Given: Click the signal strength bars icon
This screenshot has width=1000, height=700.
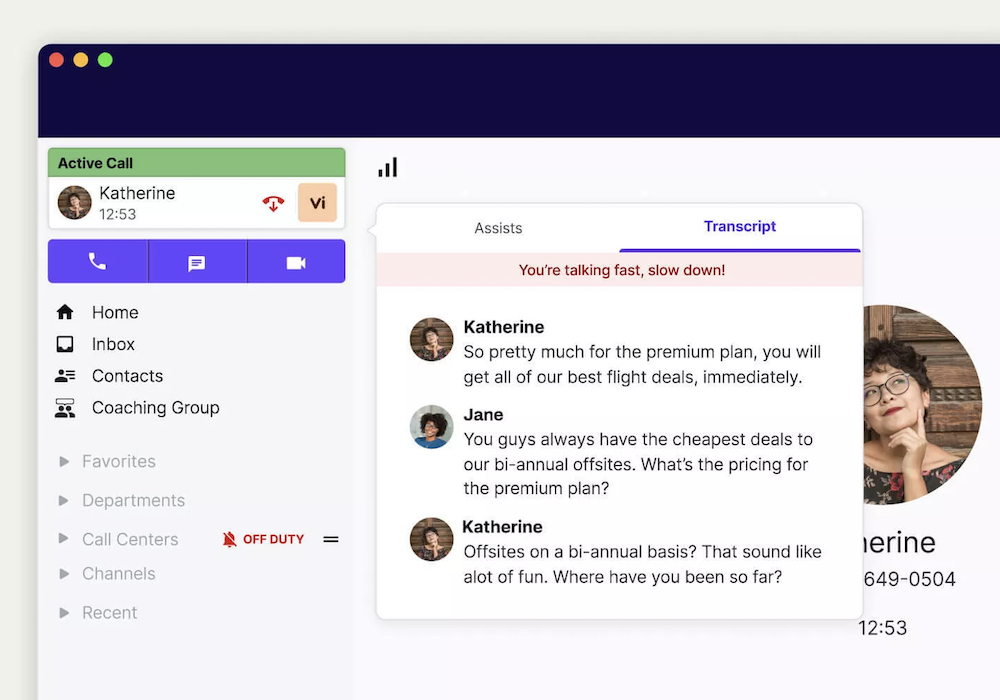Looking at the screenshot, I should 388,167.
